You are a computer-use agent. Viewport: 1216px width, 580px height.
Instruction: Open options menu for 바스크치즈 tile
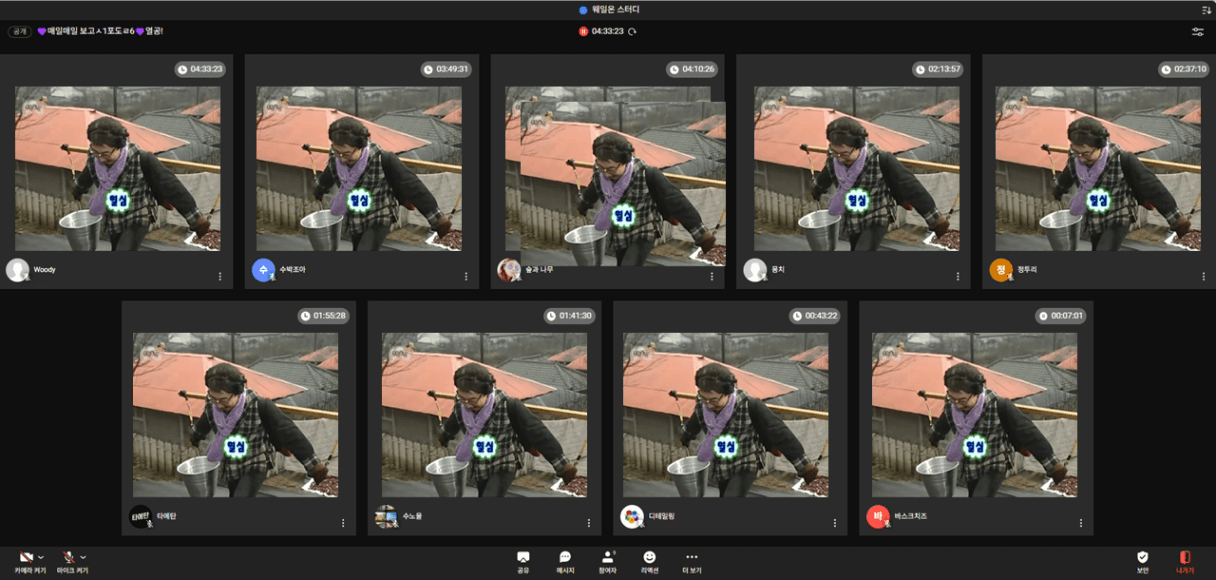pyautogui.click(x=1080, y=523)
